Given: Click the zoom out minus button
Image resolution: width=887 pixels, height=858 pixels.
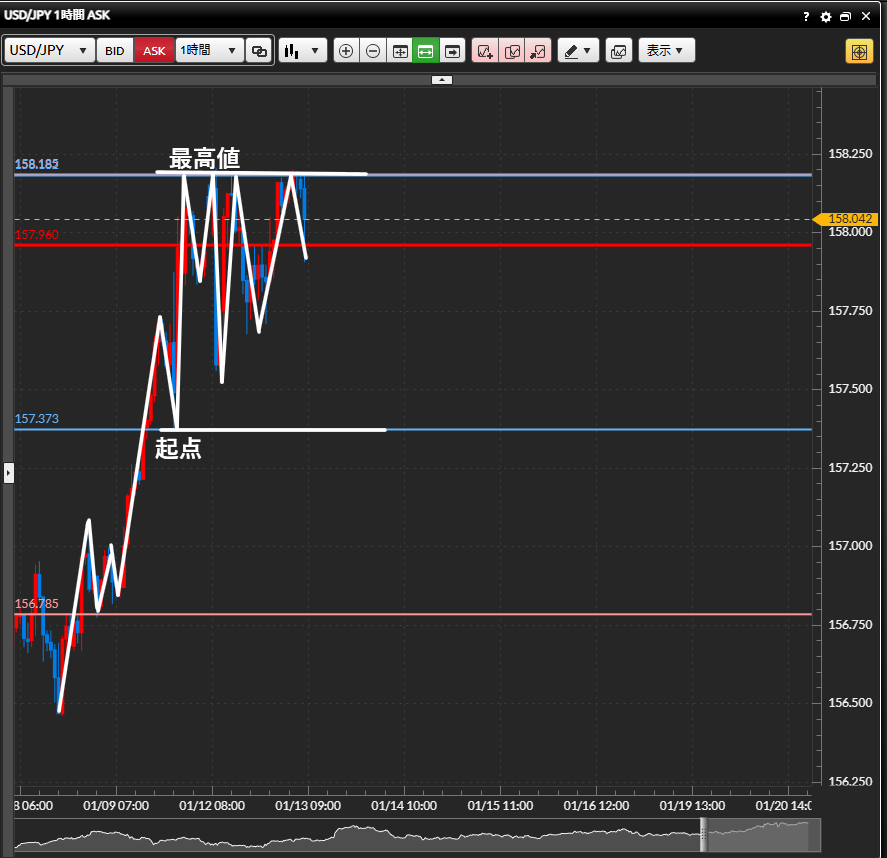Looking at the screenshot, I should click(x=373, y=51).
